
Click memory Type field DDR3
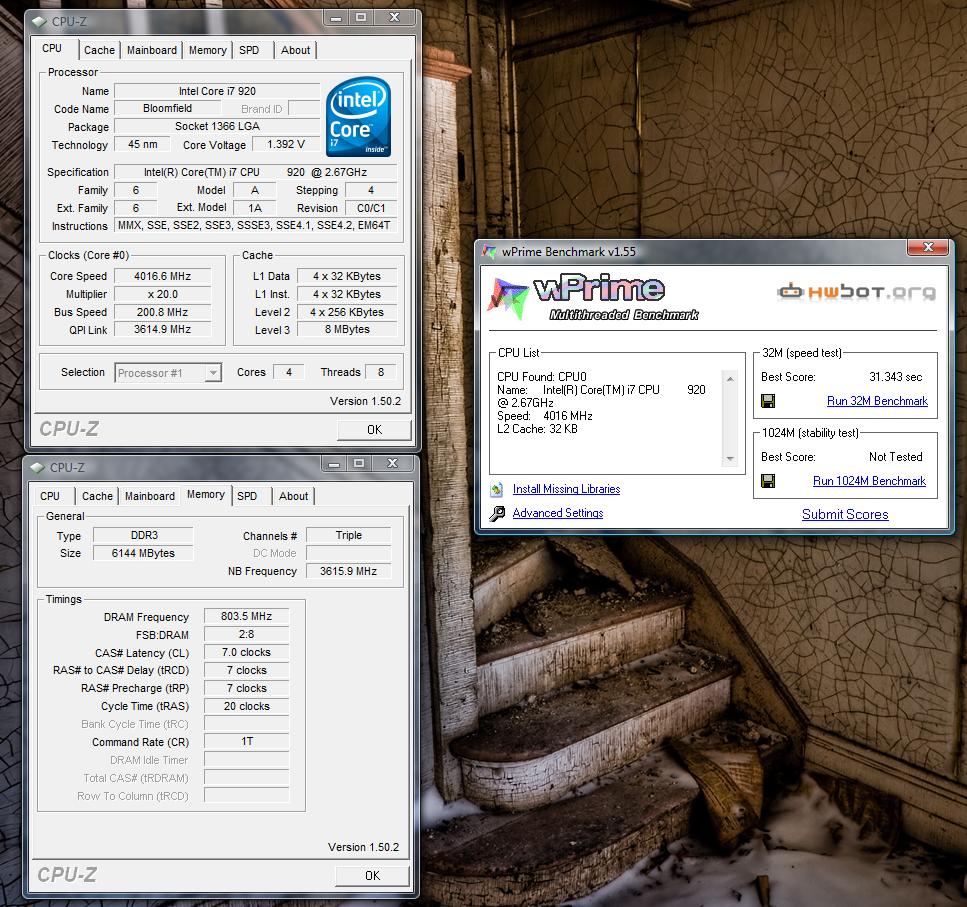point(143,535)
